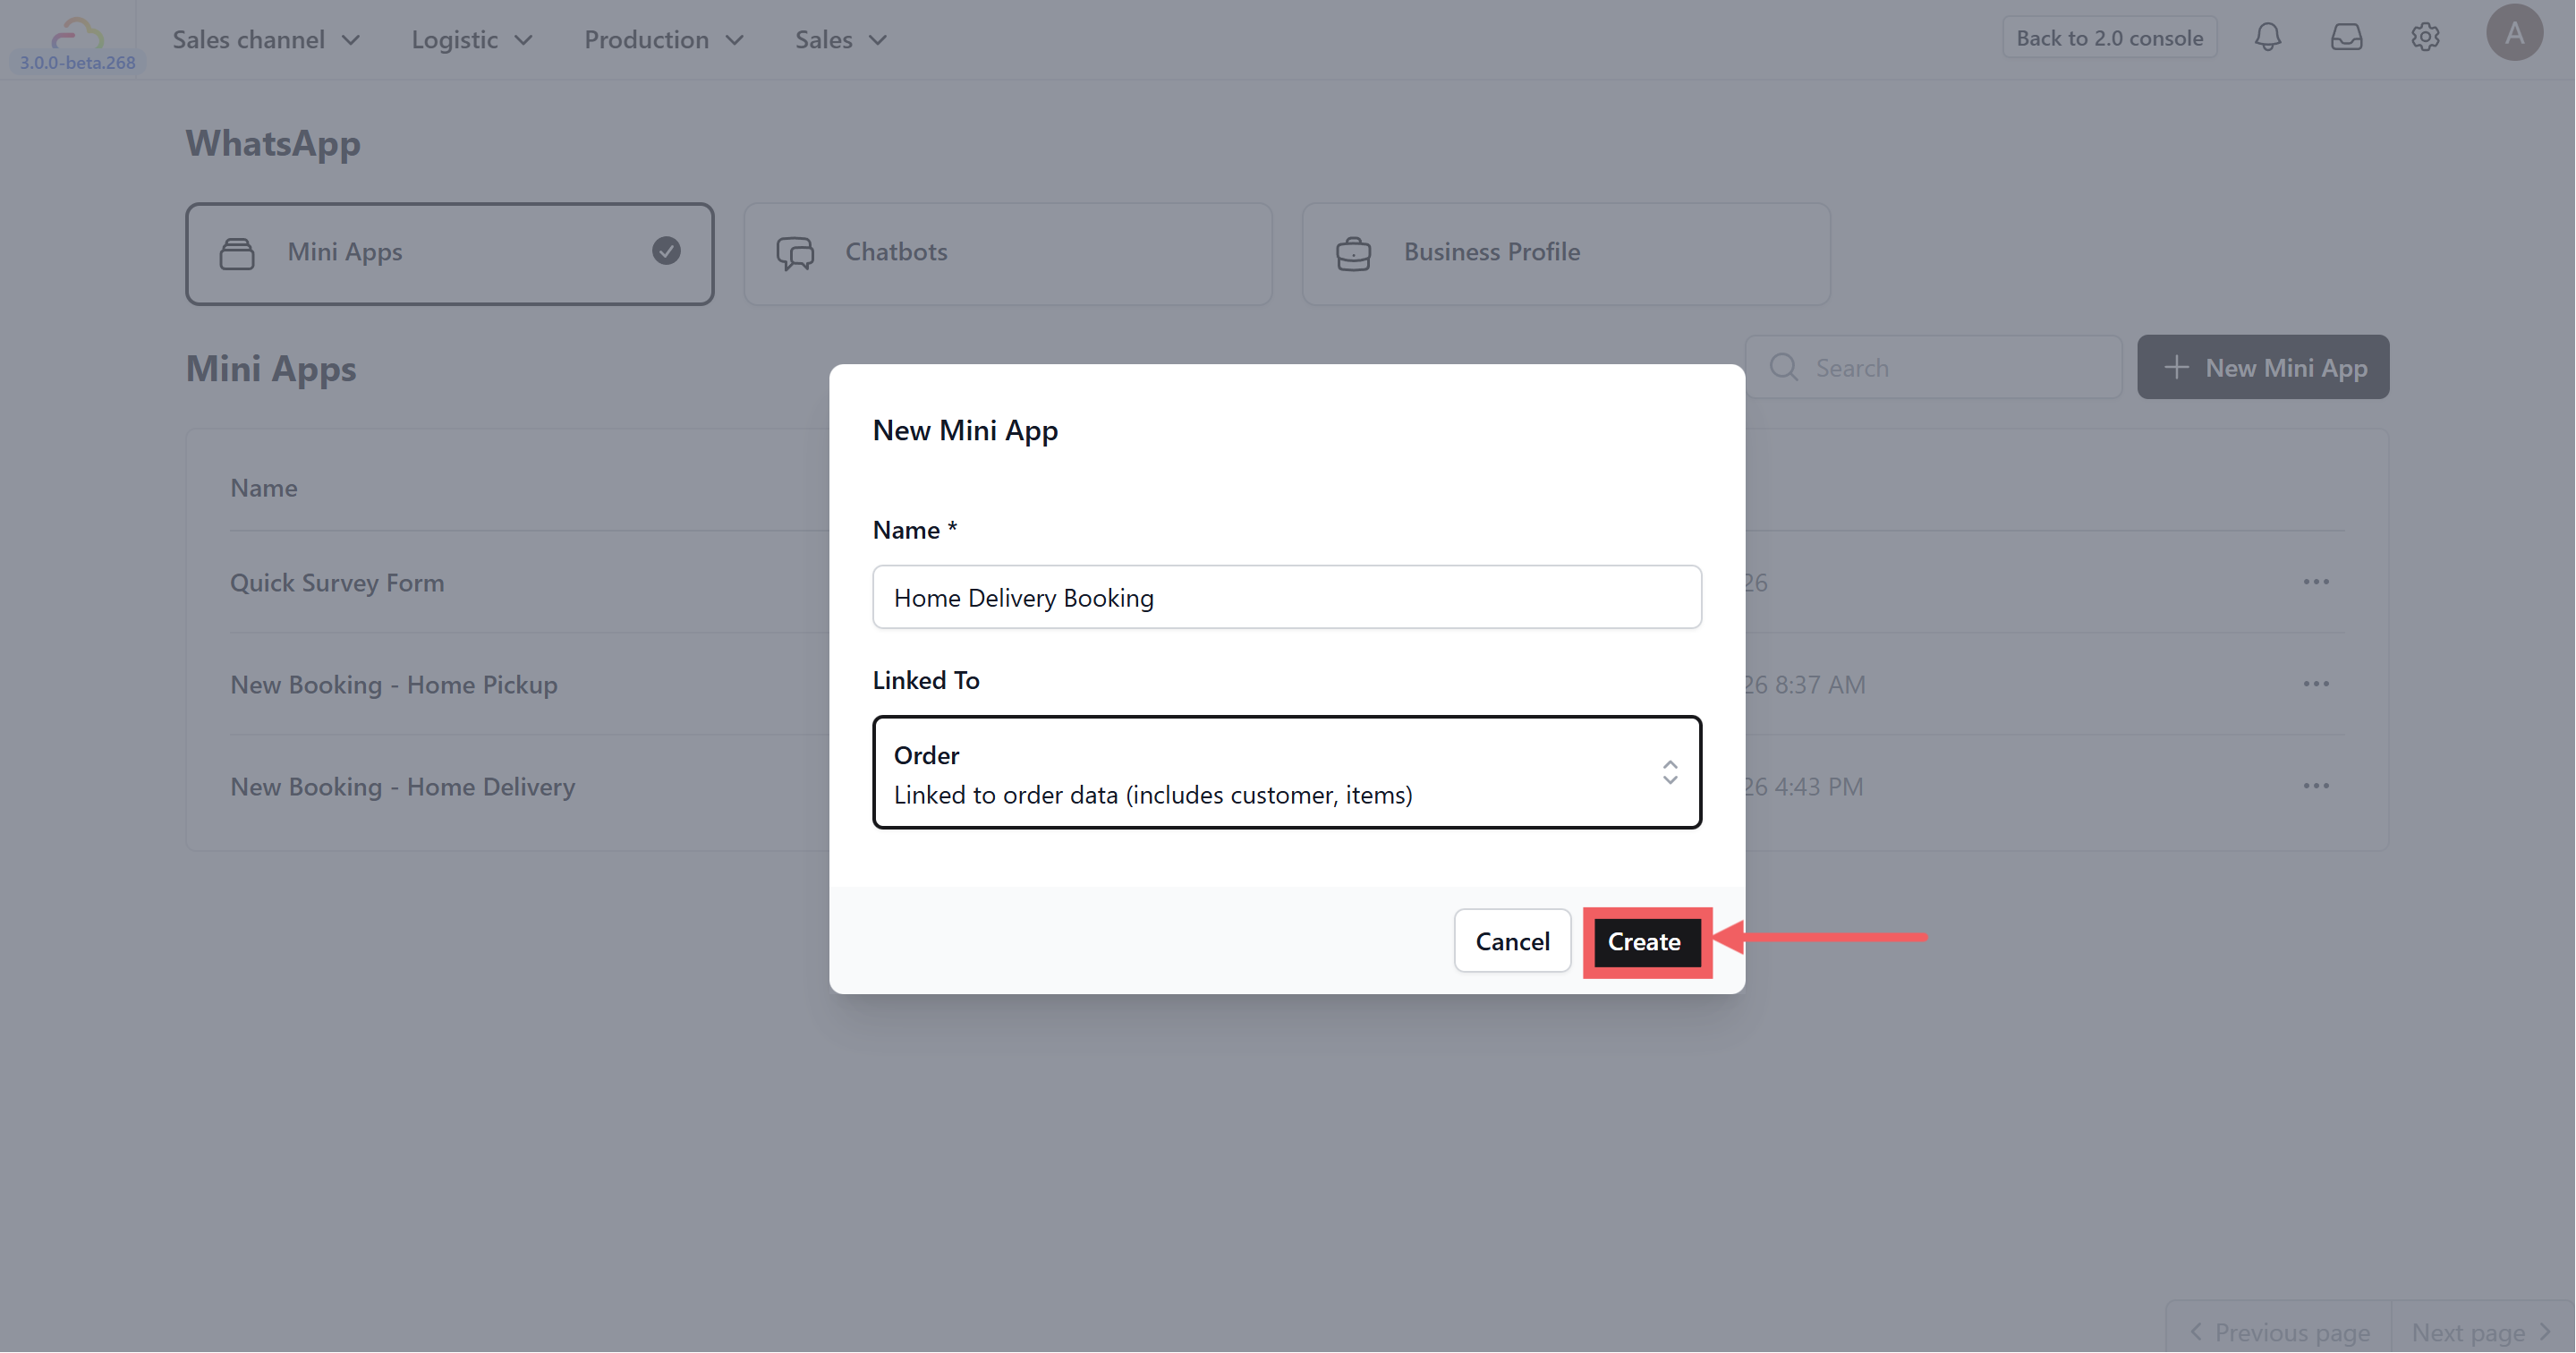Click the Name column header
Screen dimensions: 2576x1353
pyautogui.click(x=264, y=488)
